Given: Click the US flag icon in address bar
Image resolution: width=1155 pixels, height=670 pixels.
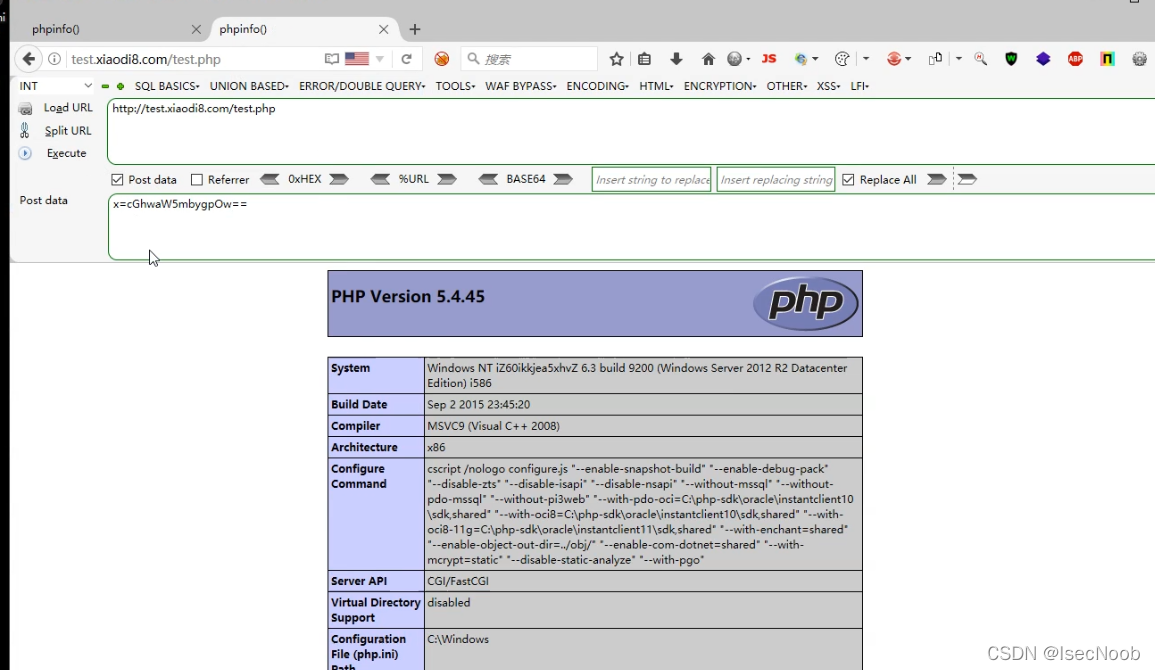Looking at the screenshot, I should click(357, 59).
